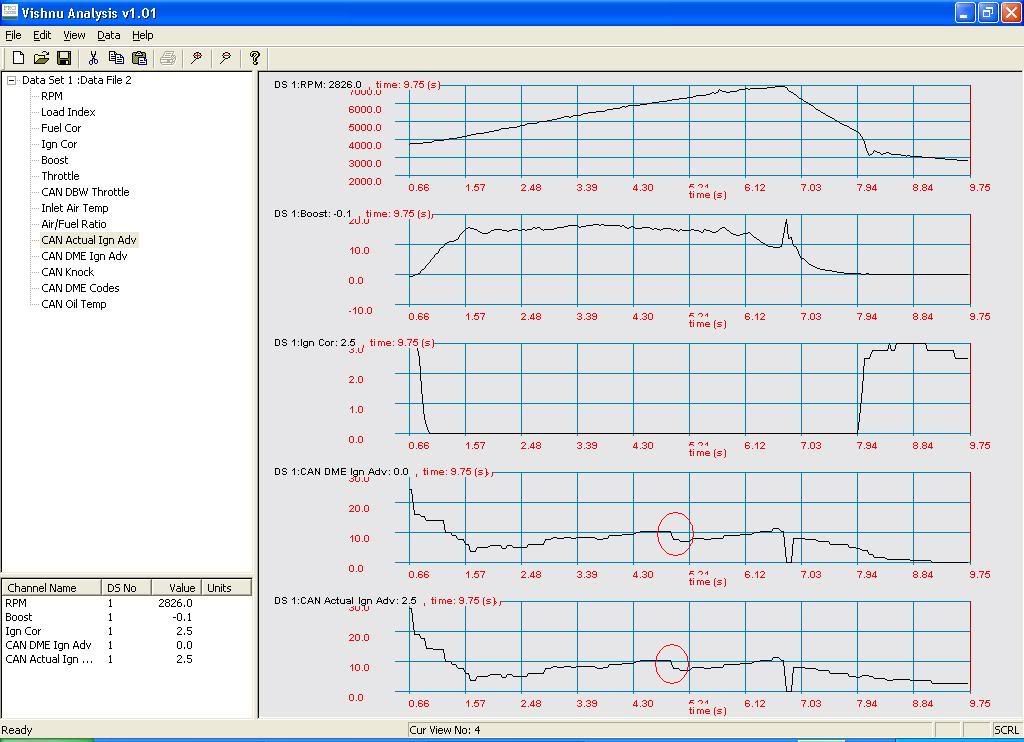
Task: Select CAN DME Ign Adv row in the channel table
Action: click(x=127, y=645)
